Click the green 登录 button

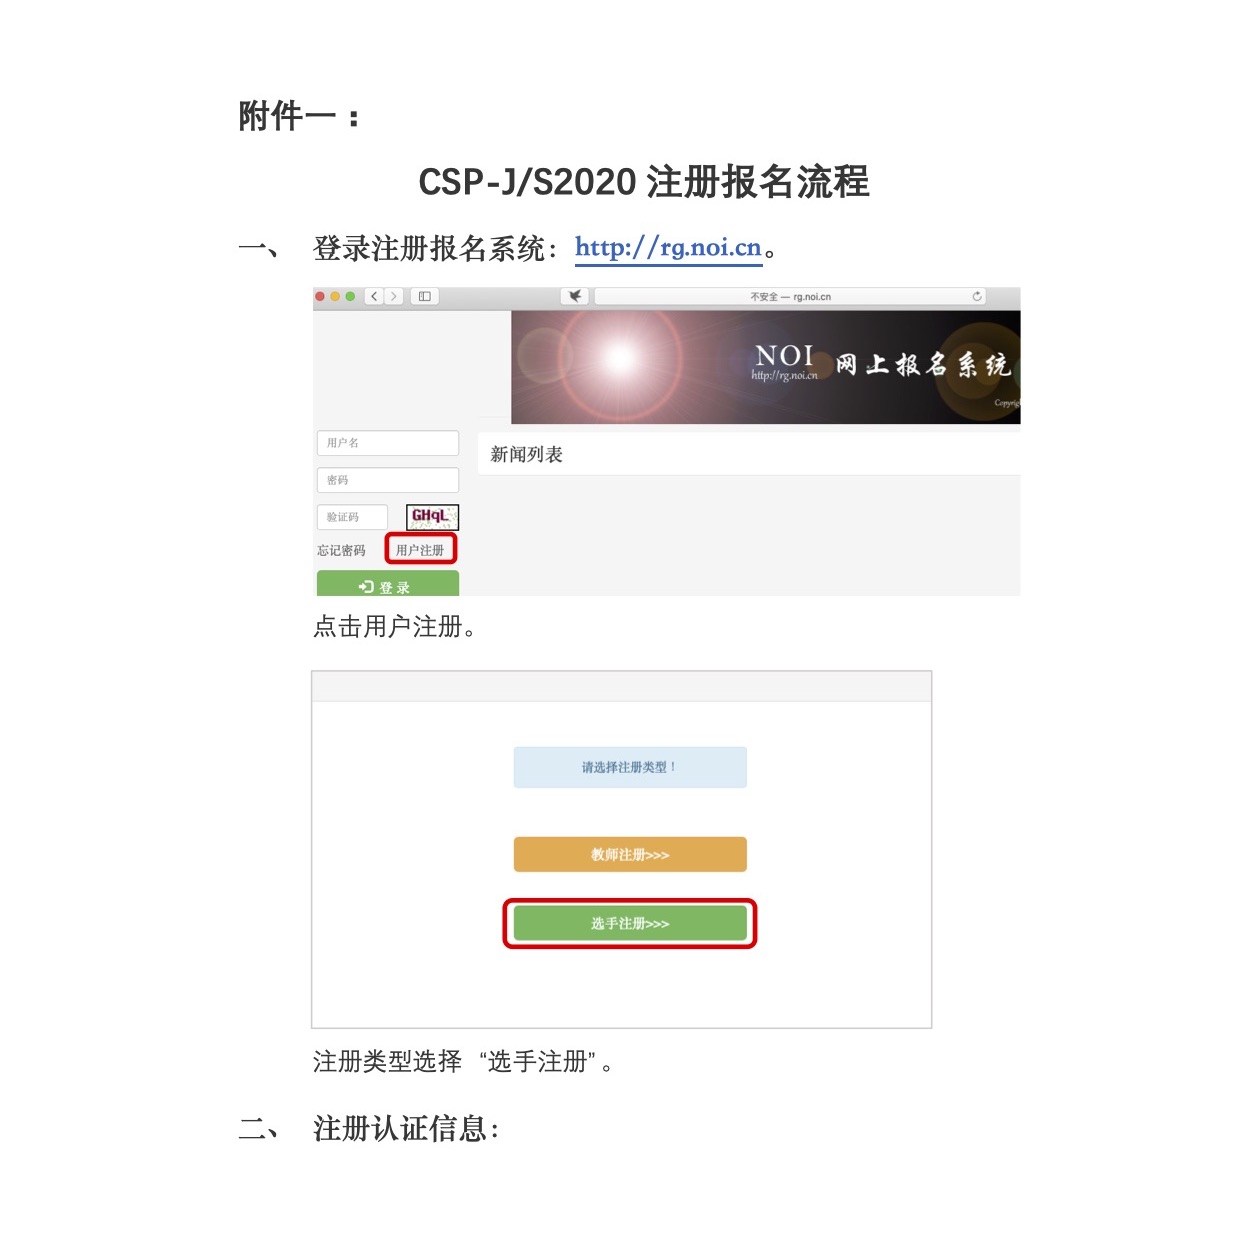coord(388,584)
